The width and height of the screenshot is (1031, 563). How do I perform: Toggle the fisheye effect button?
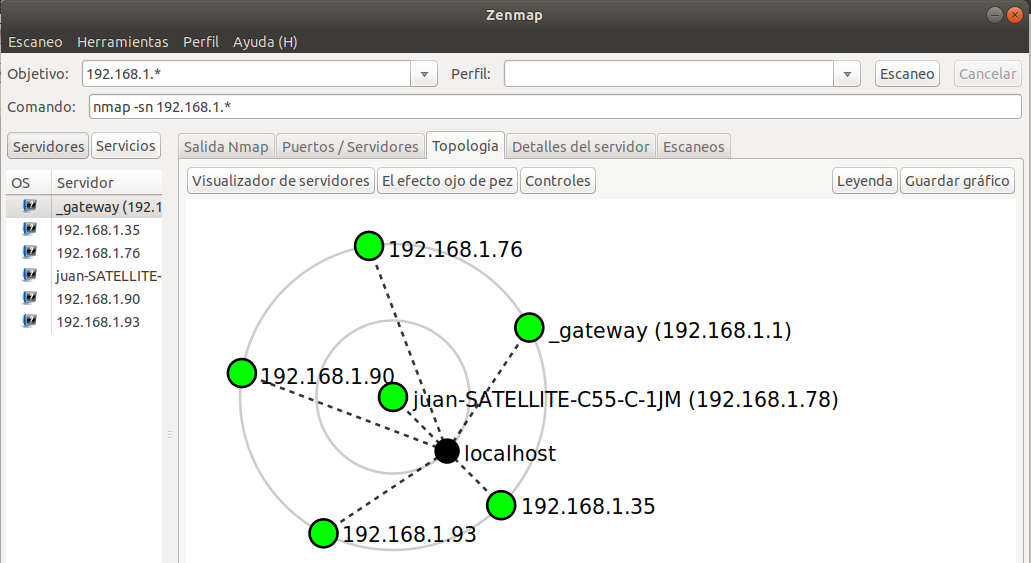[x=447, y=181]
